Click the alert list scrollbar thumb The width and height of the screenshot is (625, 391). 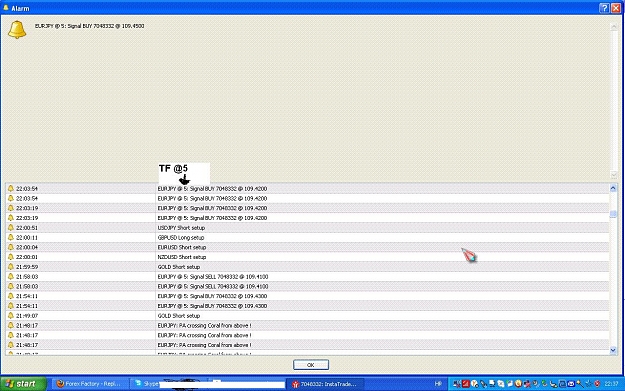(613, 214)
